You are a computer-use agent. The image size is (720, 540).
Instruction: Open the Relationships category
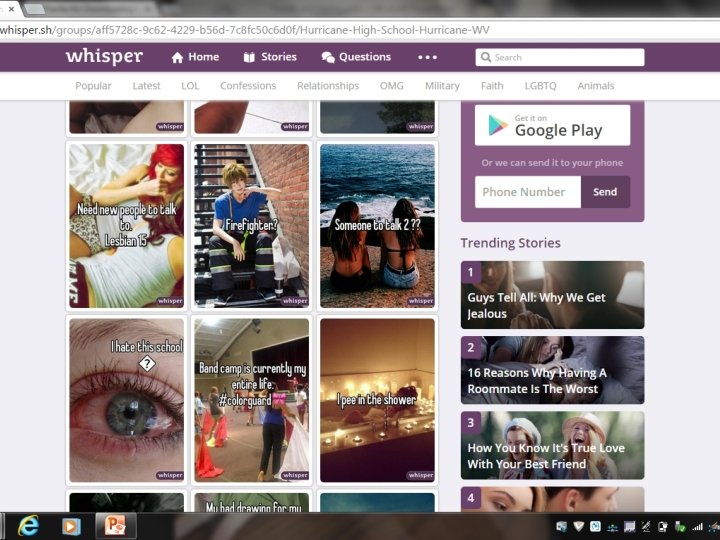pos(328,86)
